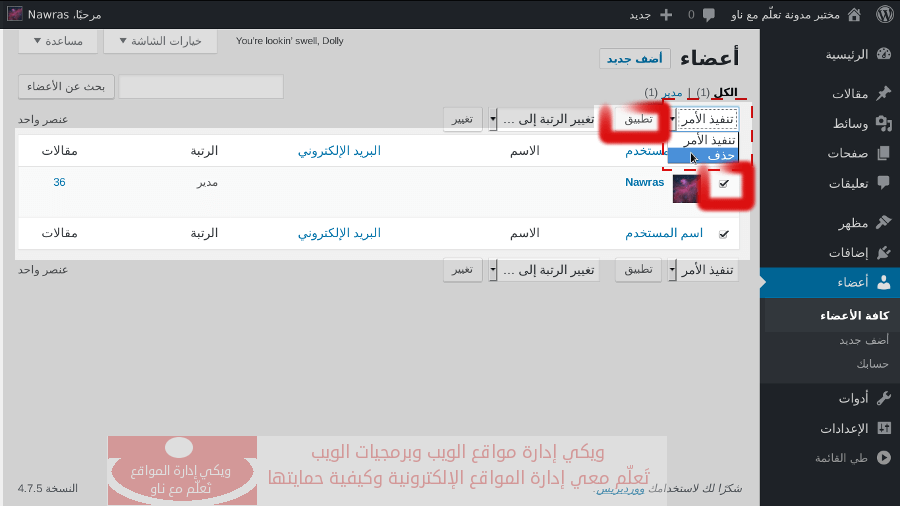Viewport: 900px width, 506px height.
Task: Click the Pages (صفحات) sidebar icon
Action: 883,154
